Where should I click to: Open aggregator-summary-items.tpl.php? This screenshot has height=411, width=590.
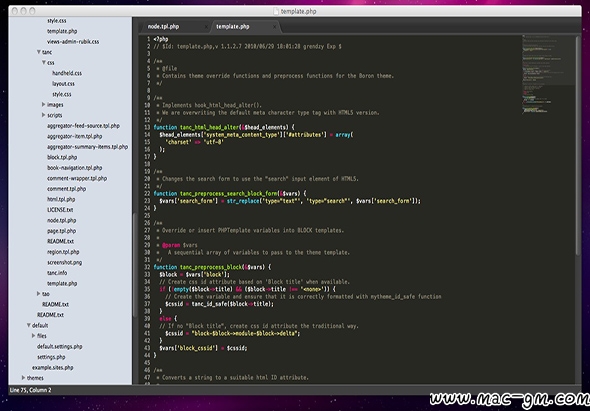(87, 147)
